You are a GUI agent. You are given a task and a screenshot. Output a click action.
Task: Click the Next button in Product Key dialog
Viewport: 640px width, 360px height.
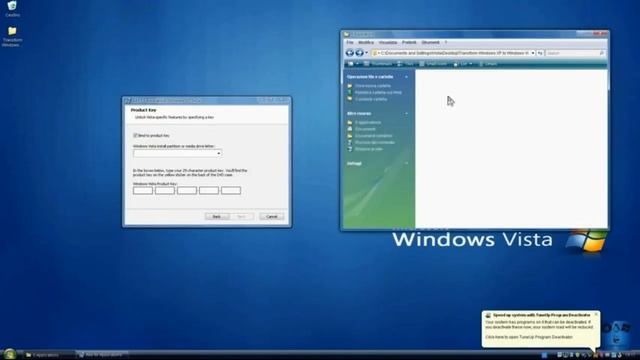click(242, 216)
